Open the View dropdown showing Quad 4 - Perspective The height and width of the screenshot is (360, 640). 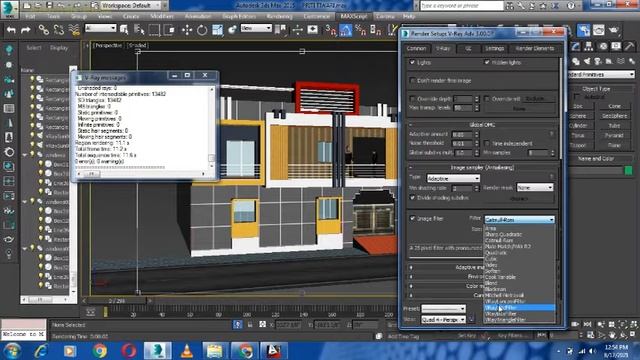click(x=443, y=320)
